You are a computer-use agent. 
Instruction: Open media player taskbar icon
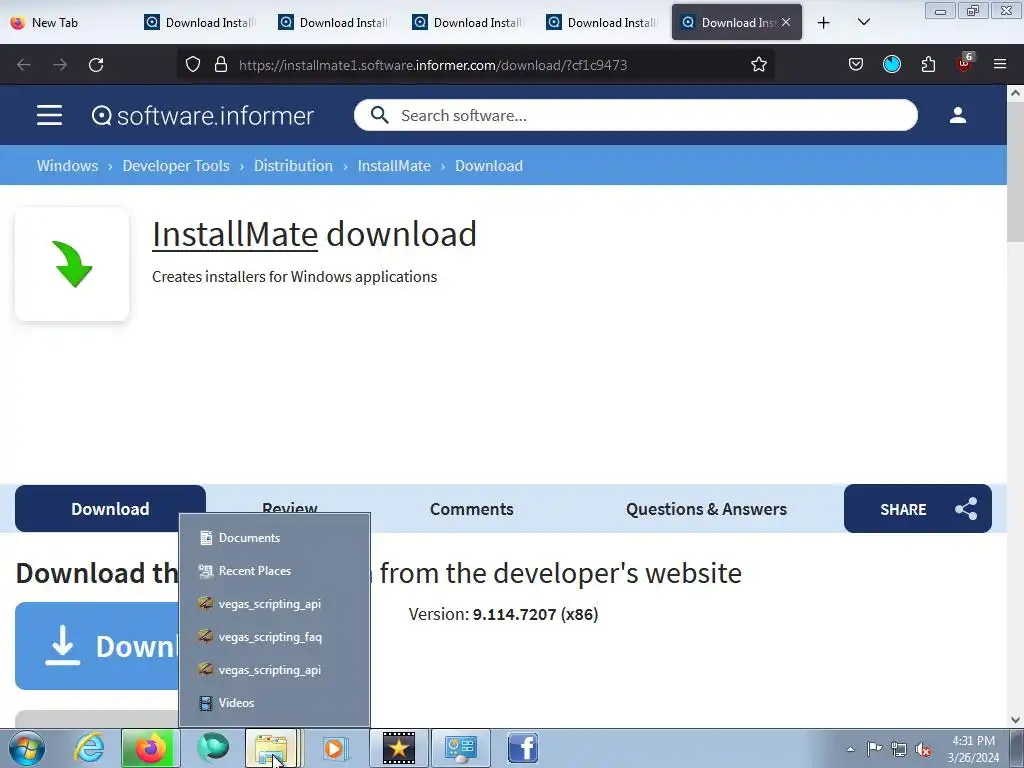click(x=336, y=748)
